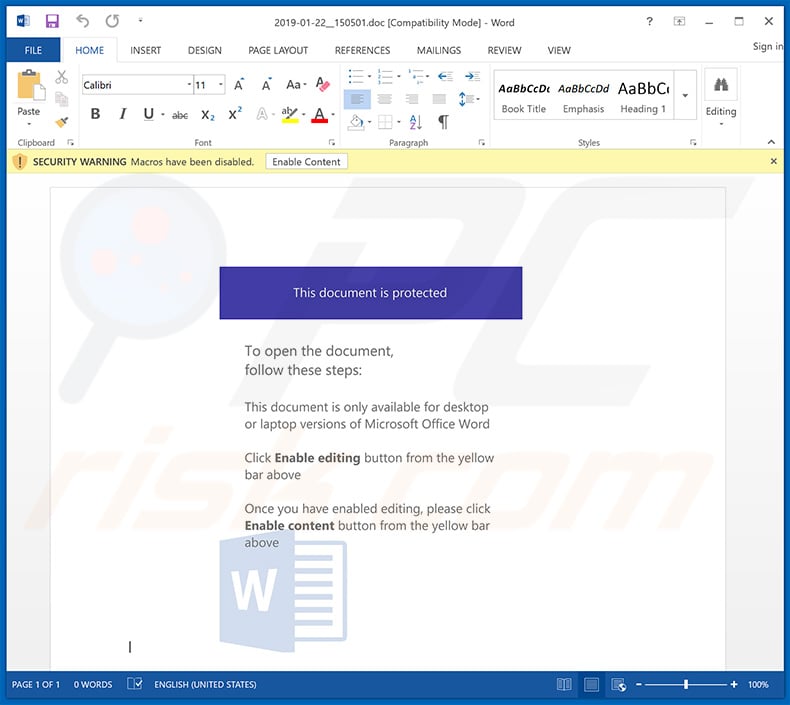The image size is (790, 705).
Task: Switch to Print Layout view in status bar
Action: click(591, 684)
